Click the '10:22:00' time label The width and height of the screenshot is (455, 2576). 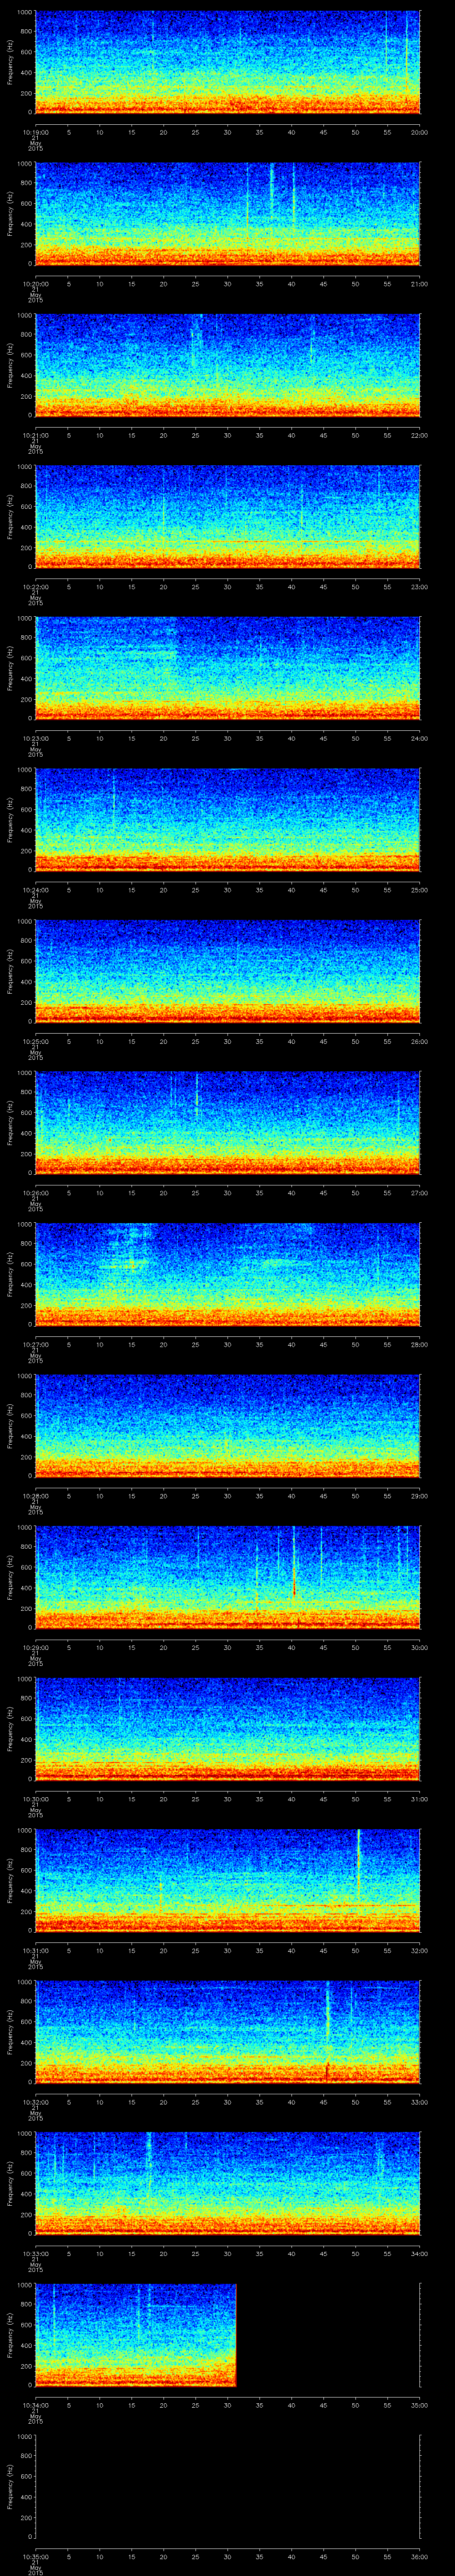point(35,587)
